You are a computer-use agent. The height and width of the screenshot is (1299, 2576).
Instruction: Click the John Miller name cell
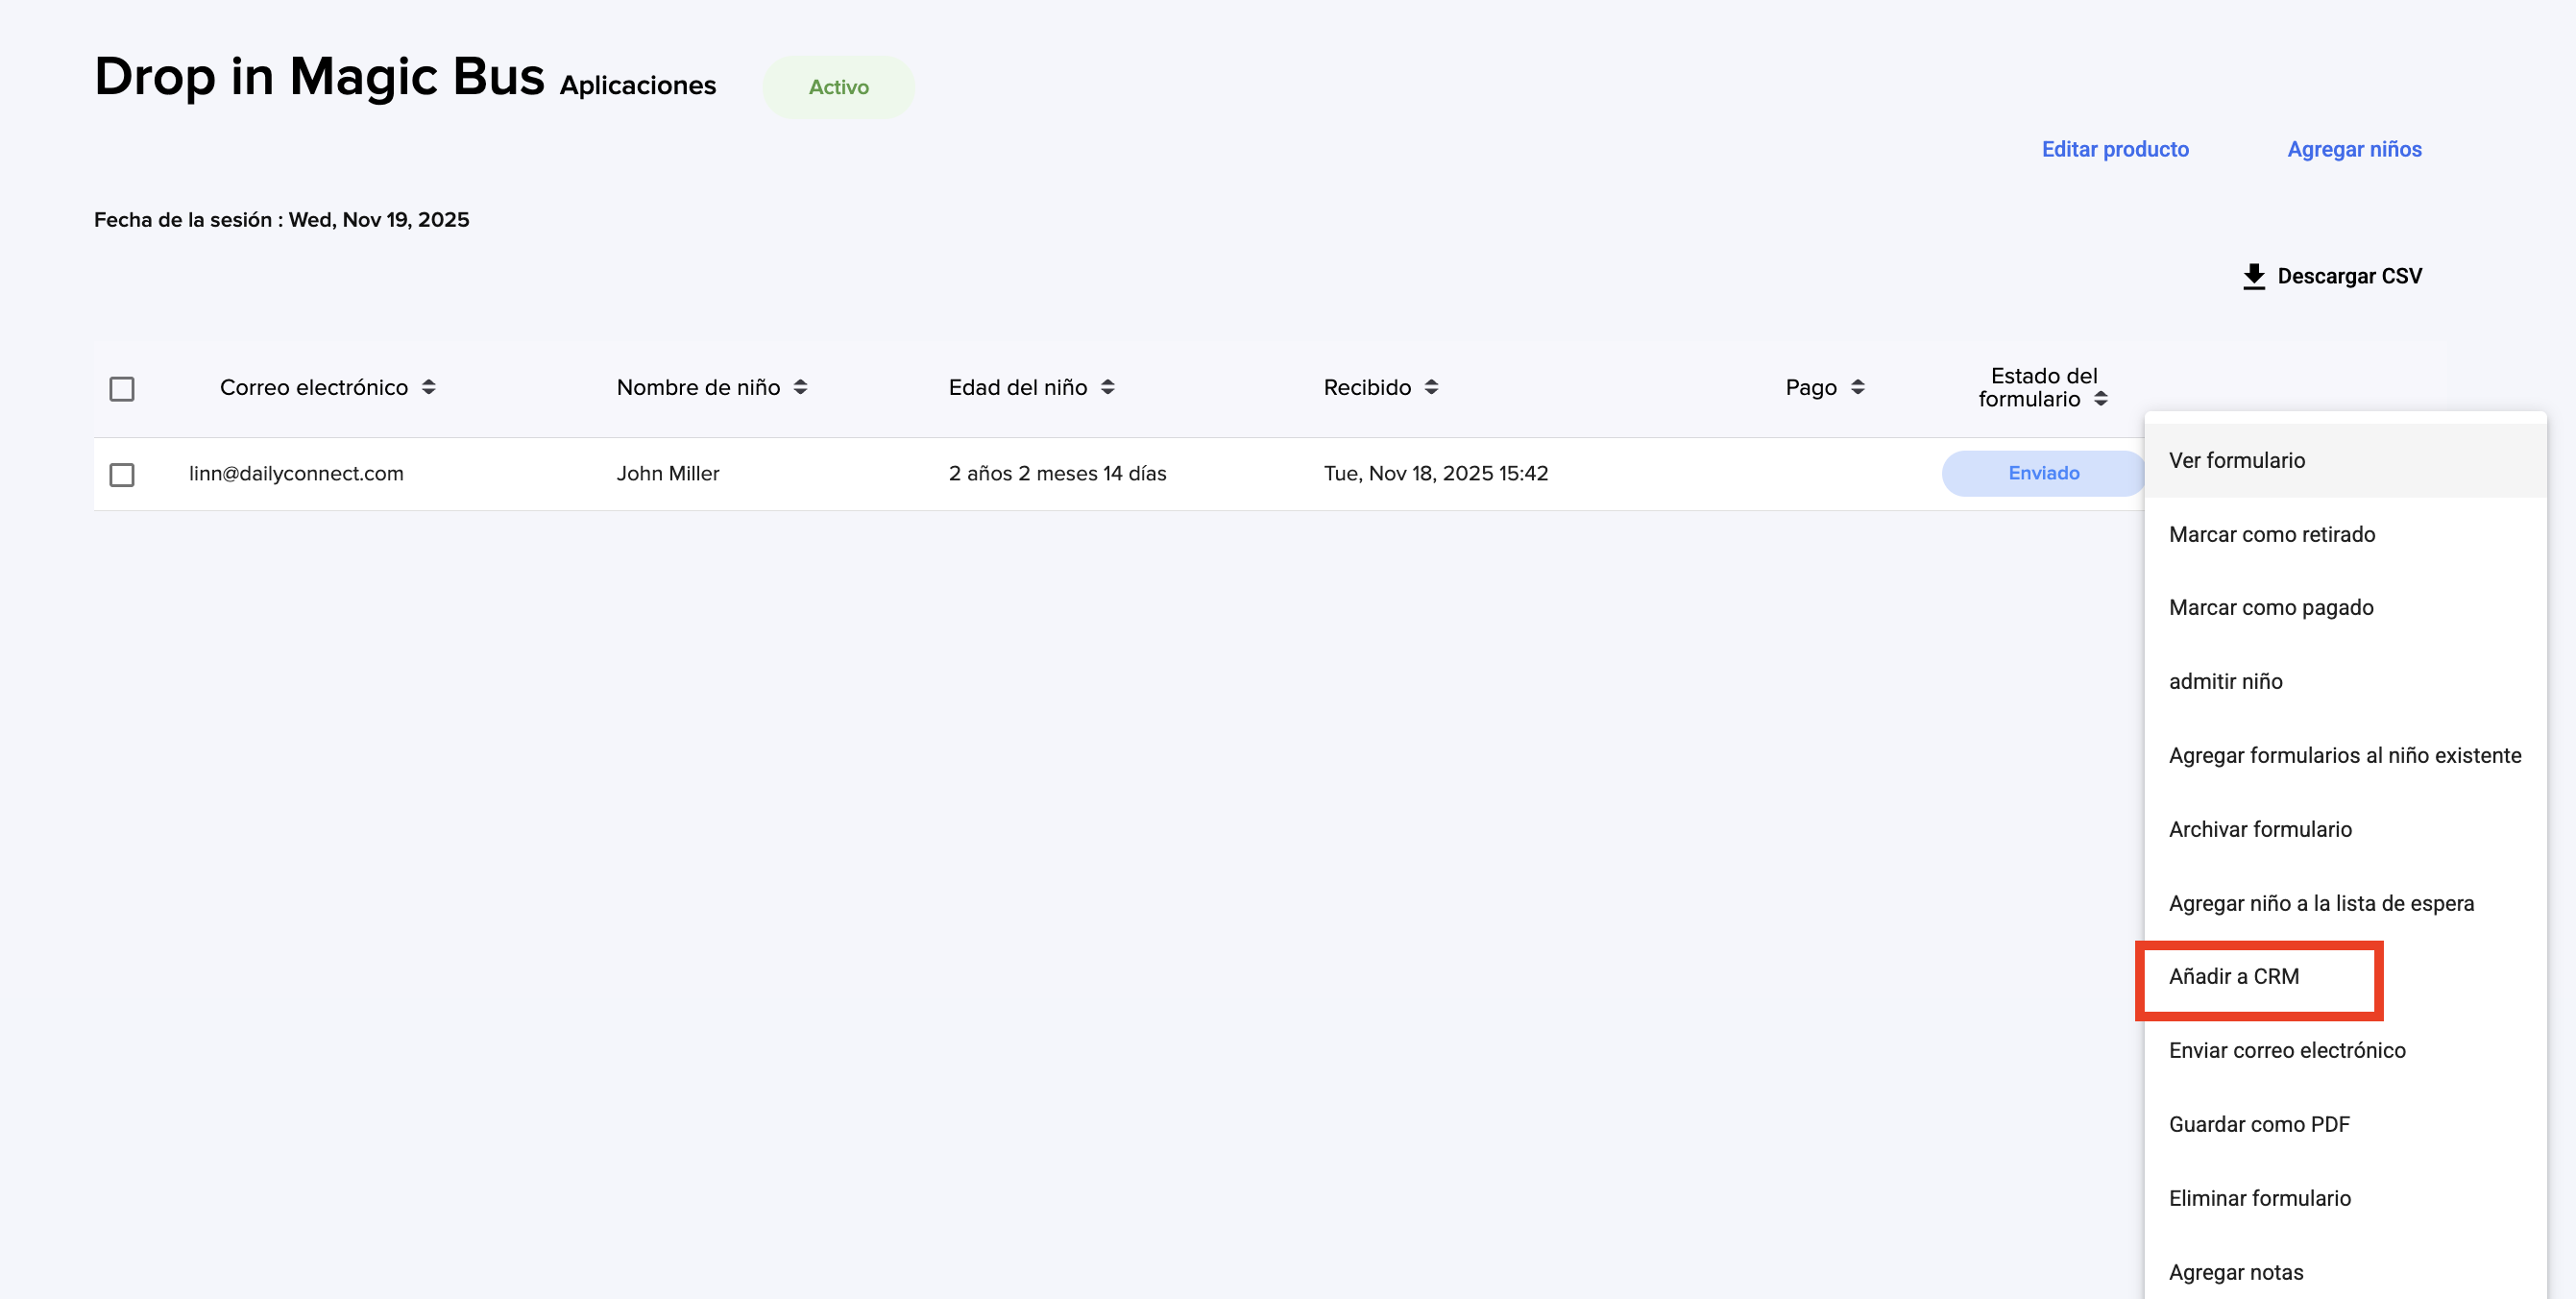pos(667,473)
